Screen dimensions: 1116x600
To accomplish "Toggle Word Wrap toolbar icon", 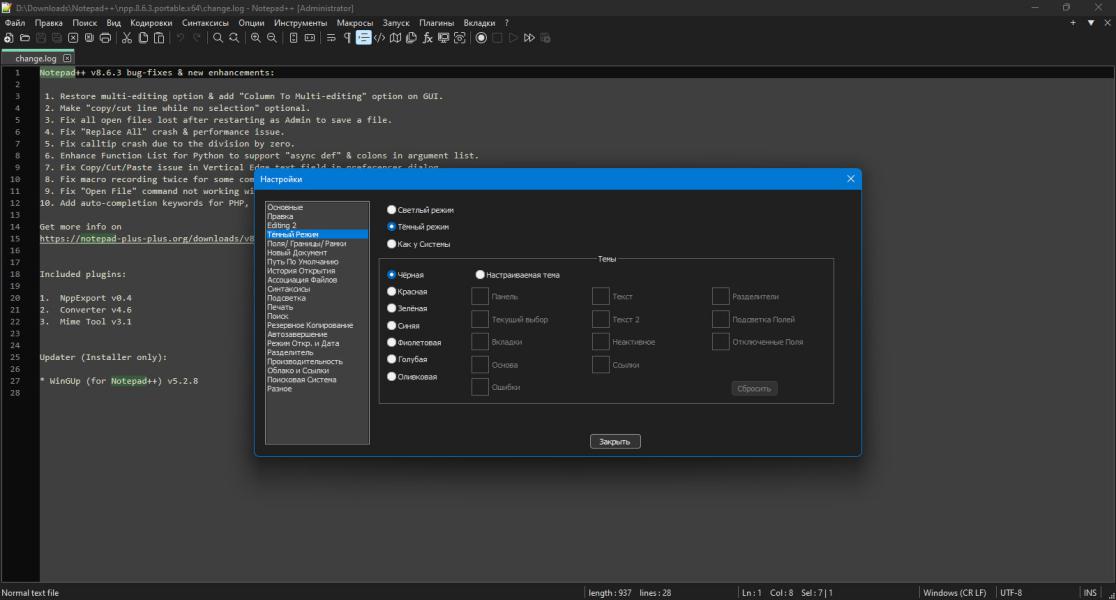I will pyautogui.click(x=331, y=38).
